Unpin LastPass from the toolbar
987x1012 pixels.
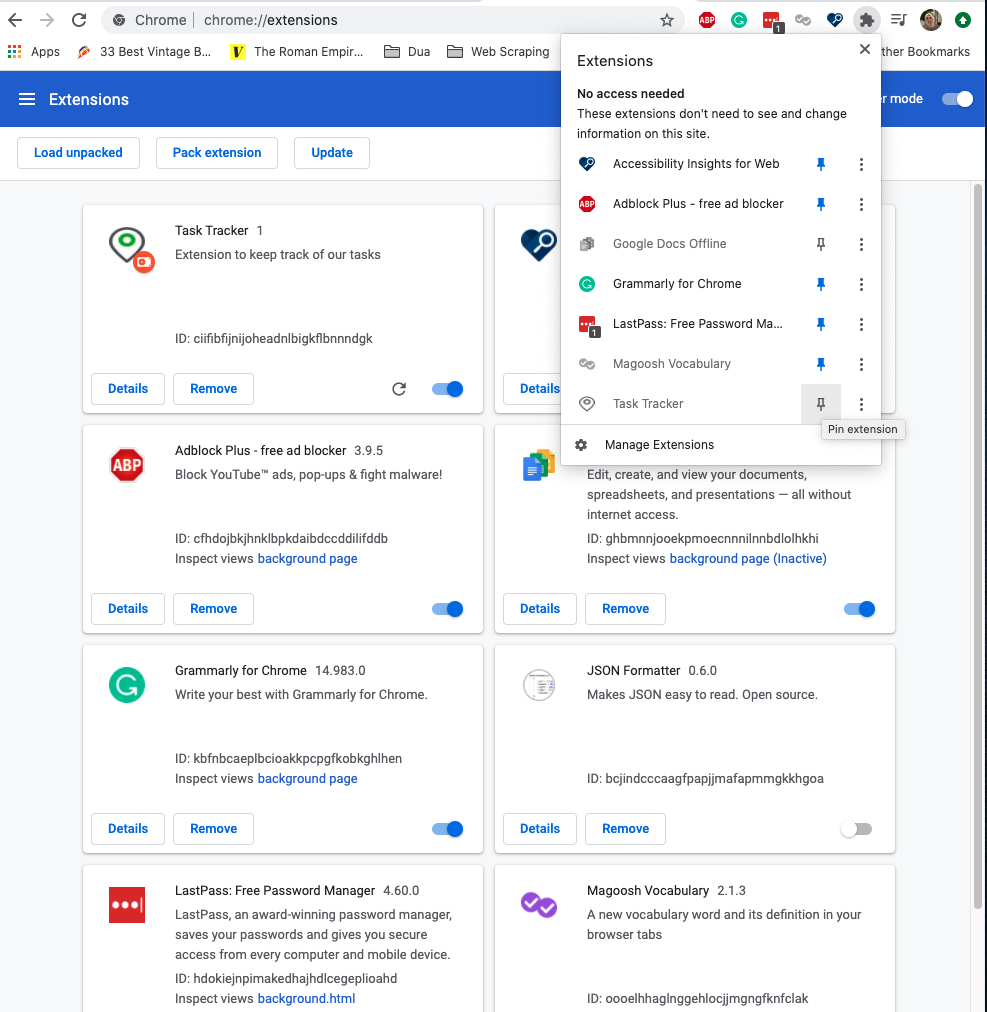[x=820, y=324]
